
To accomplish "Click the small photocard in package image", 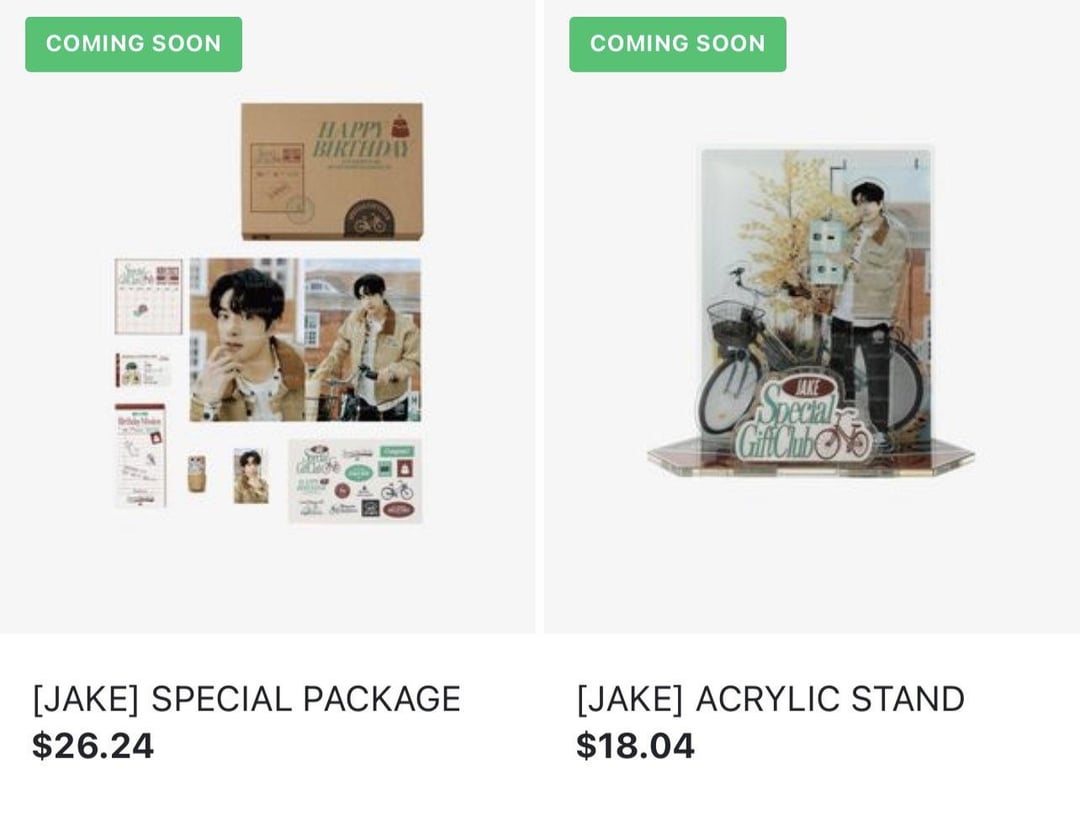I will coord(251,476).
